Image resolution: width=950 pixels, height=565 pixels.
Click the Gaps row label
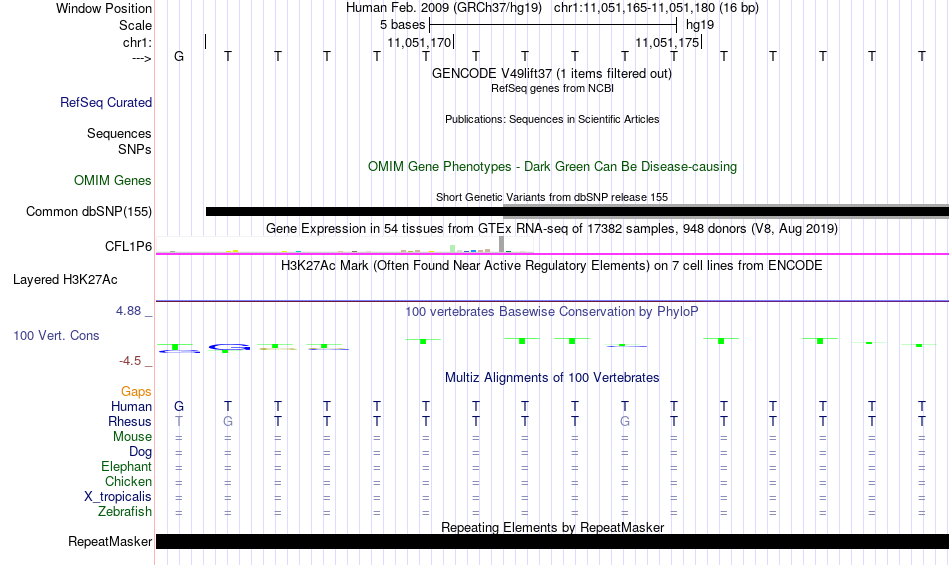(x=136, y=392)
